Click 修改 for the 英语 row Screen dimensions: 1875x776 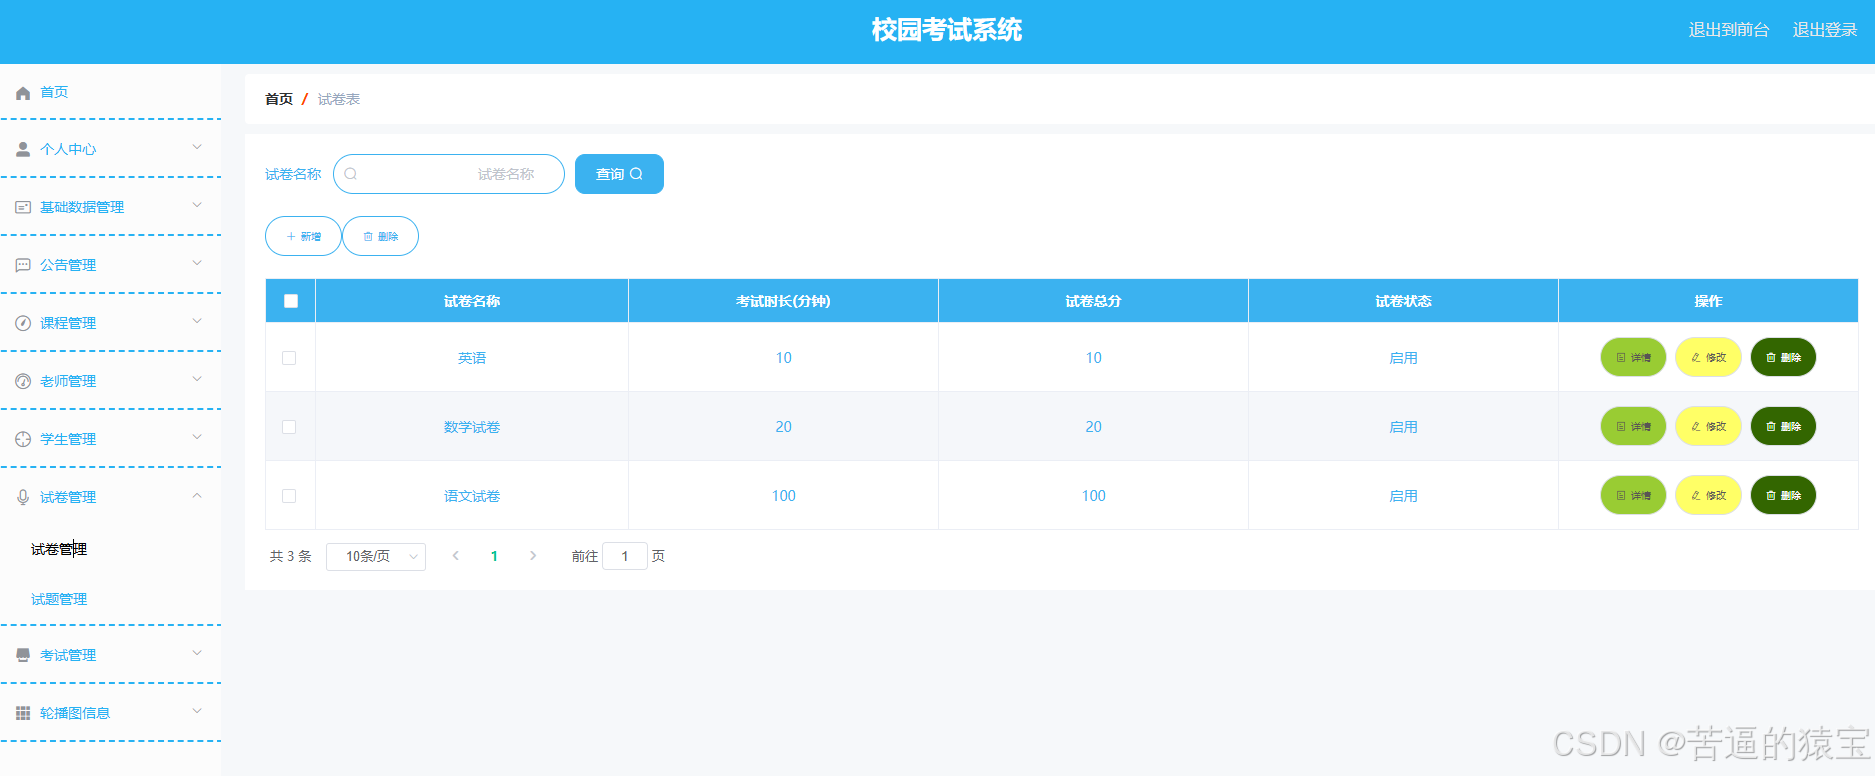[1708, 357]
